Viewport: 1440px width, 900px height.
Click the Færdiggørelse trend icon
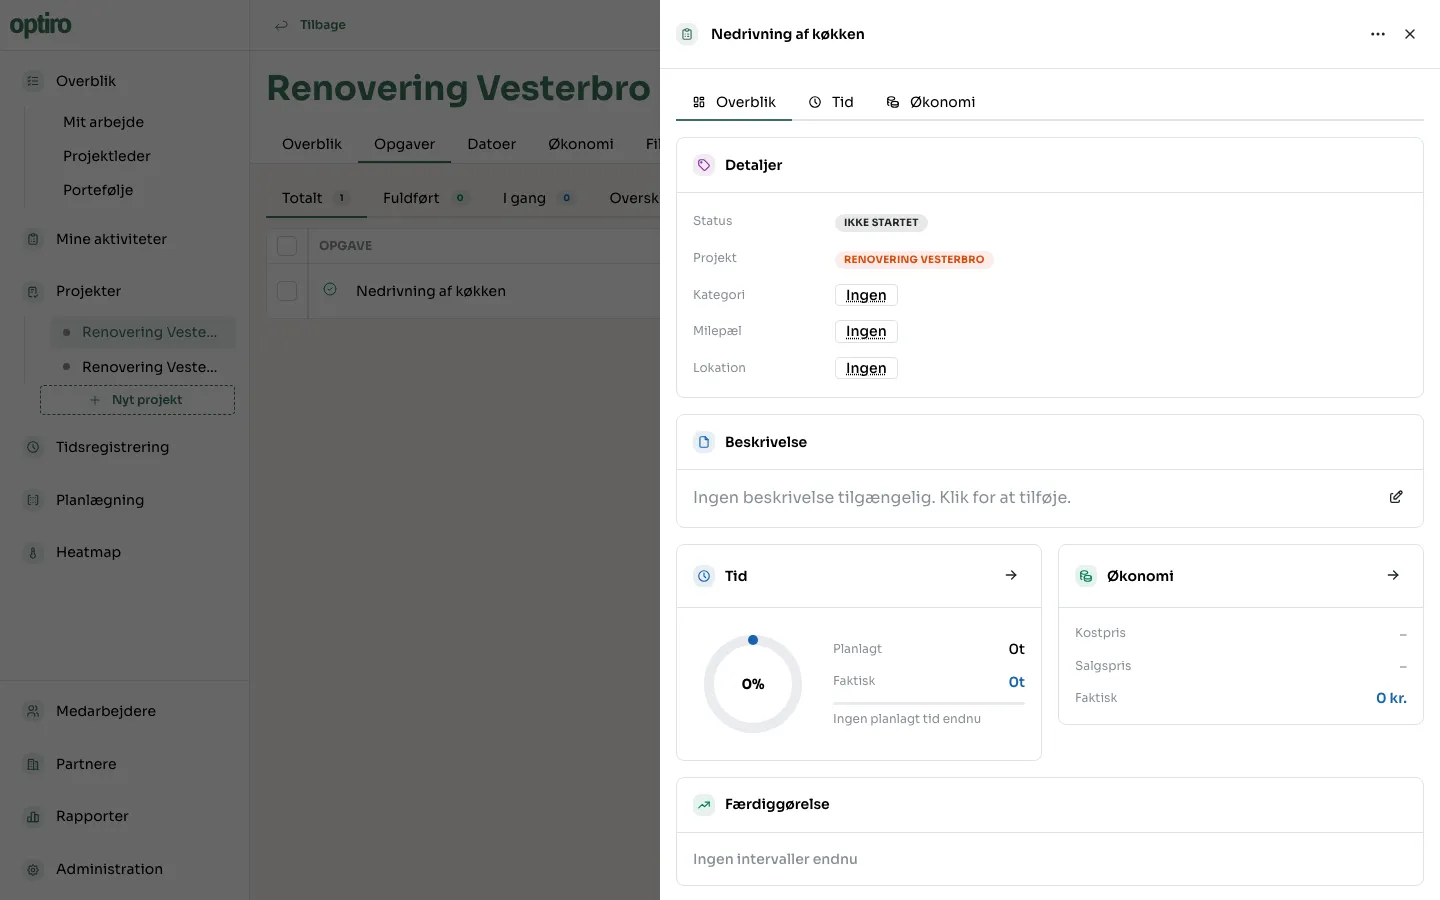[704, 804]
